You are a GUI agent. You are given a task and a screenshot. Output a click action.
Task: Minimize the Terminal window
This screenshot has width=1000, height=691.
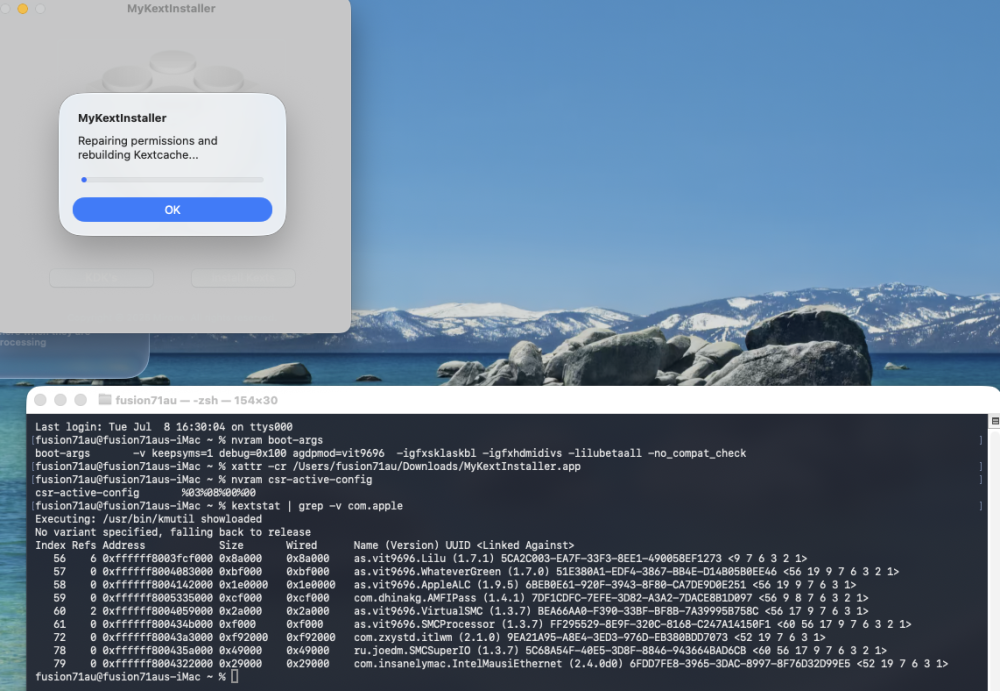(x=61, y=399)
